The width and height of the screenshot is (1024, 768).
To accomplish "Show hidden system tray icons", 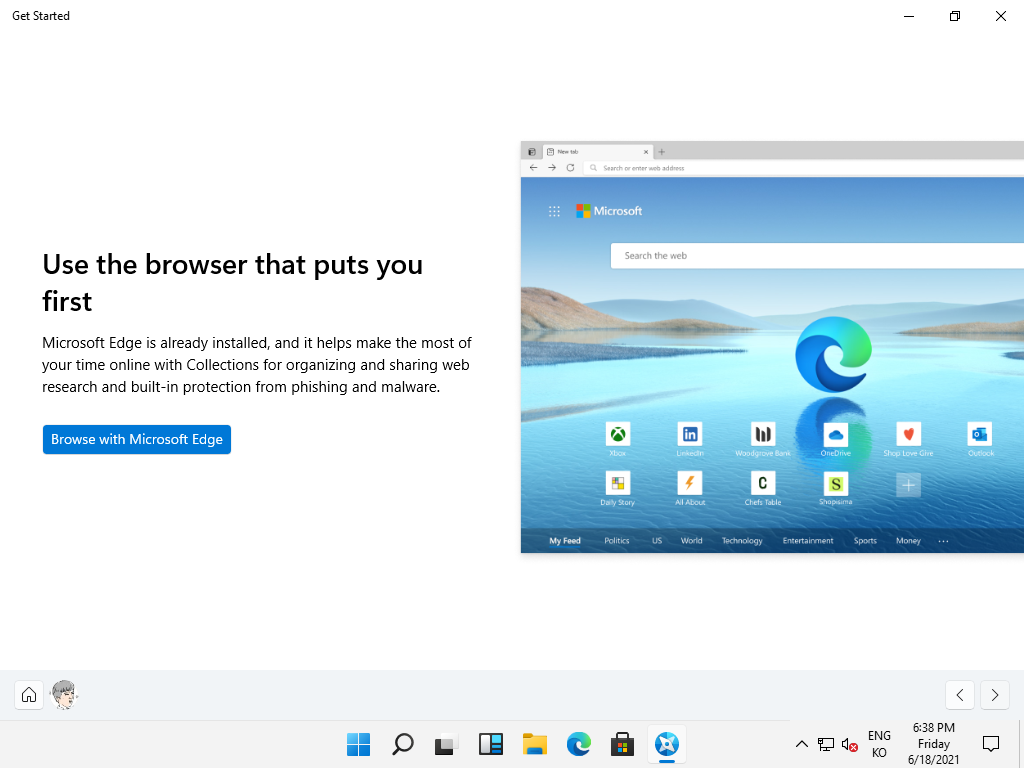I will pyautogui.click(x=802, y=744).
